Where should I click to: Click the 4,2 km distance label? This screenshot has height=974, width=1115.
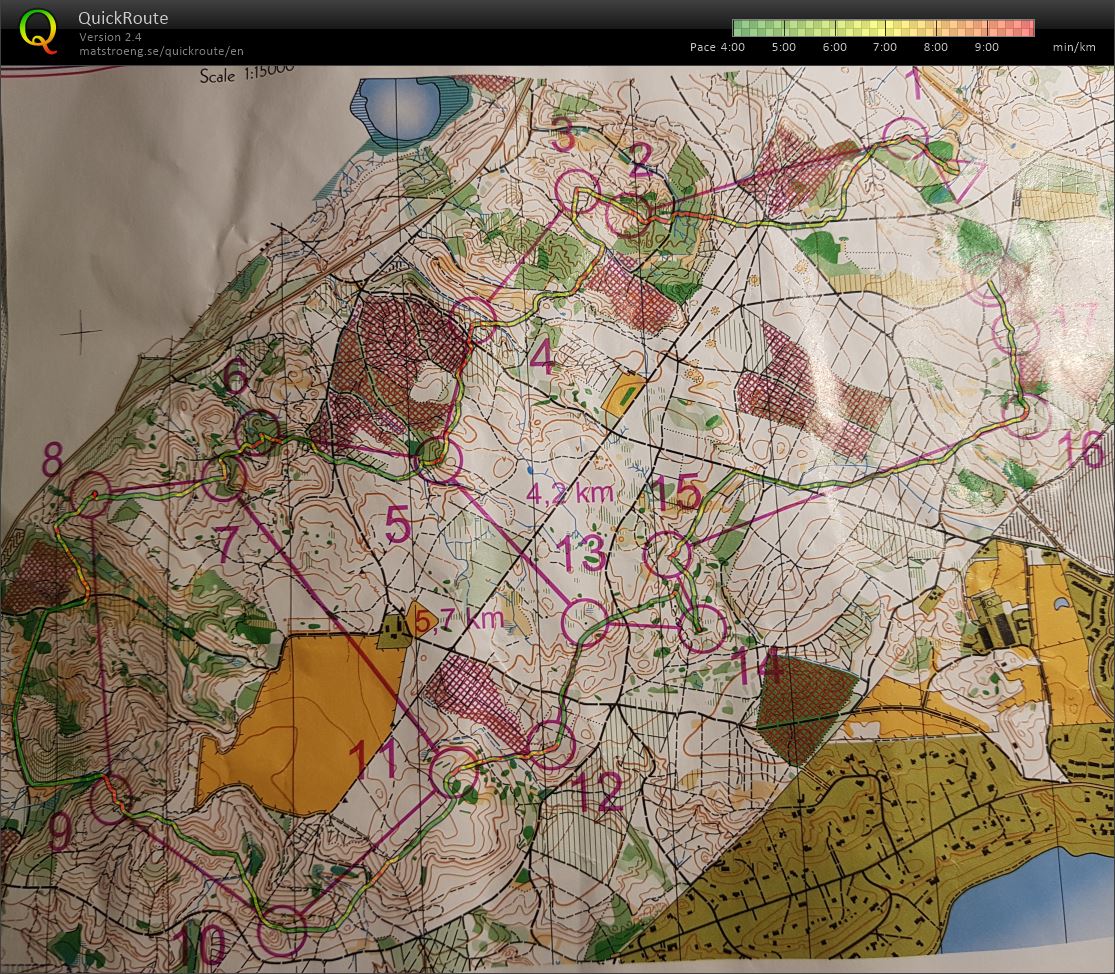pos(570,492)
